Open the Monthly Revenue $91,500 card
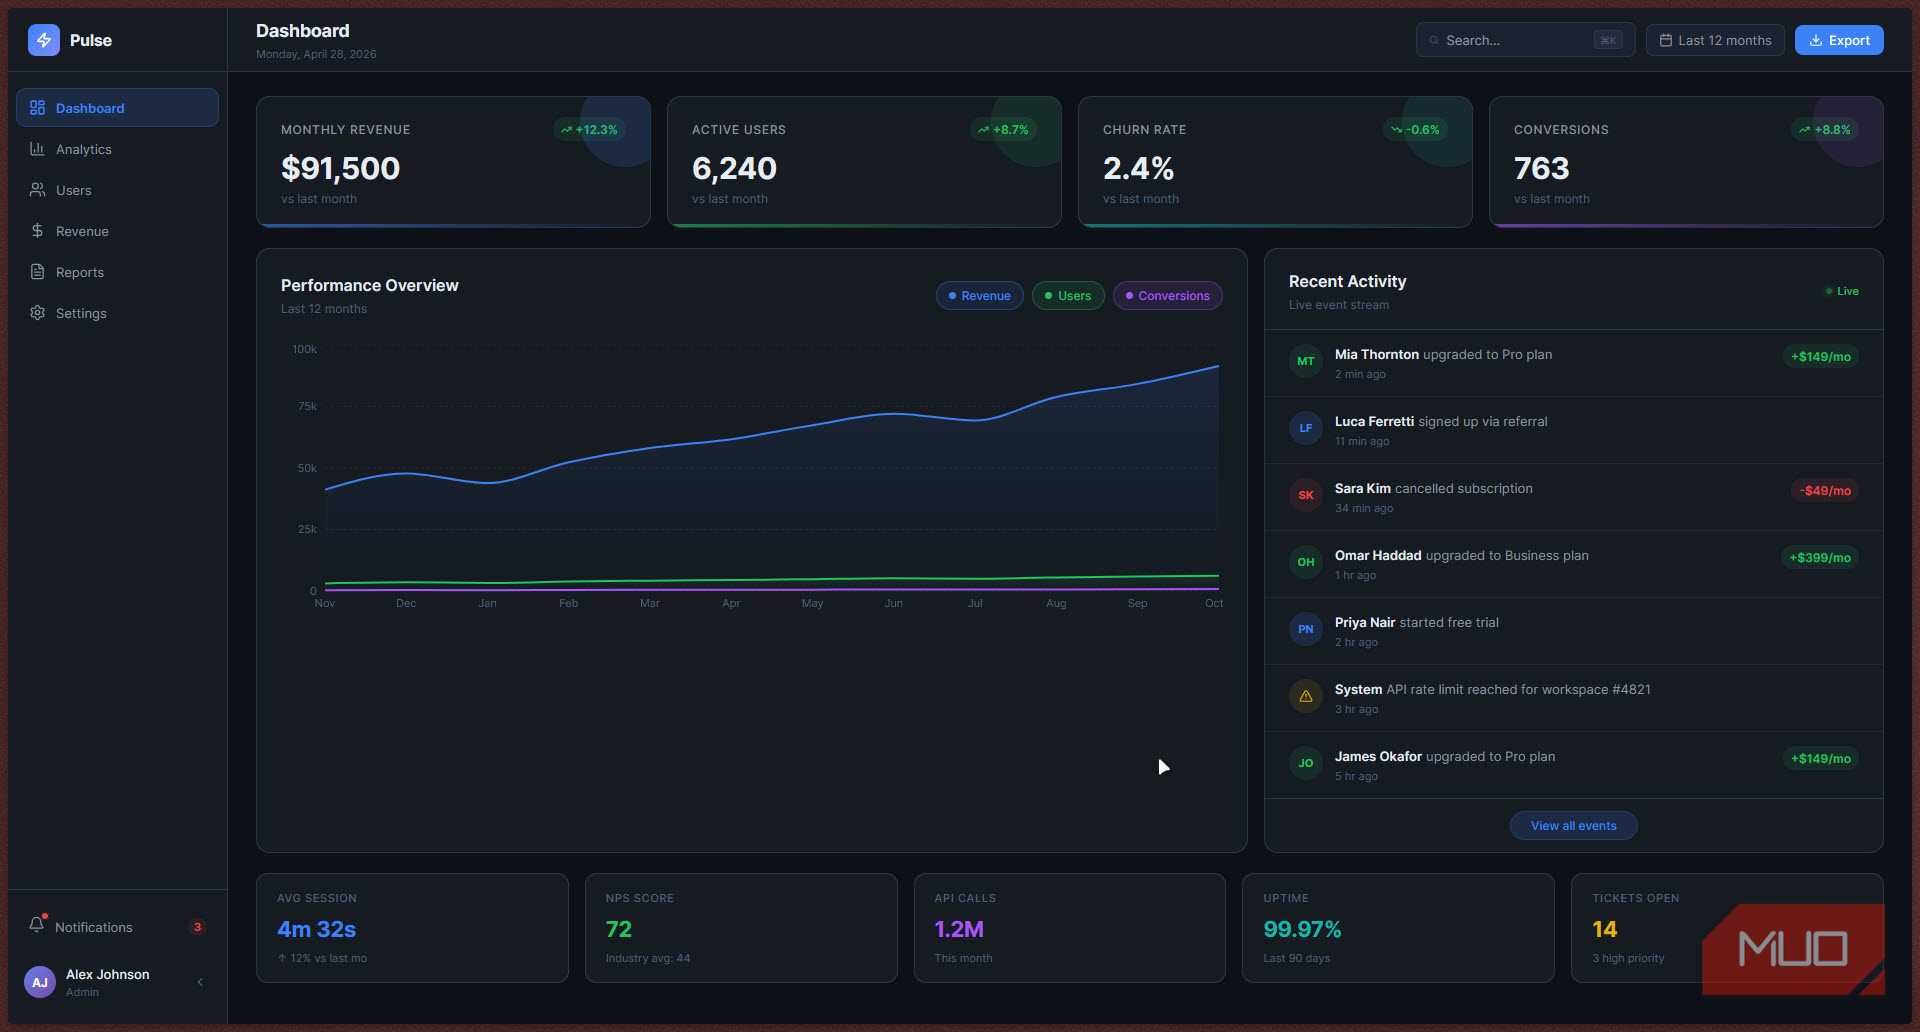Screen dimensions: 1920x1032 click(453, 162)
